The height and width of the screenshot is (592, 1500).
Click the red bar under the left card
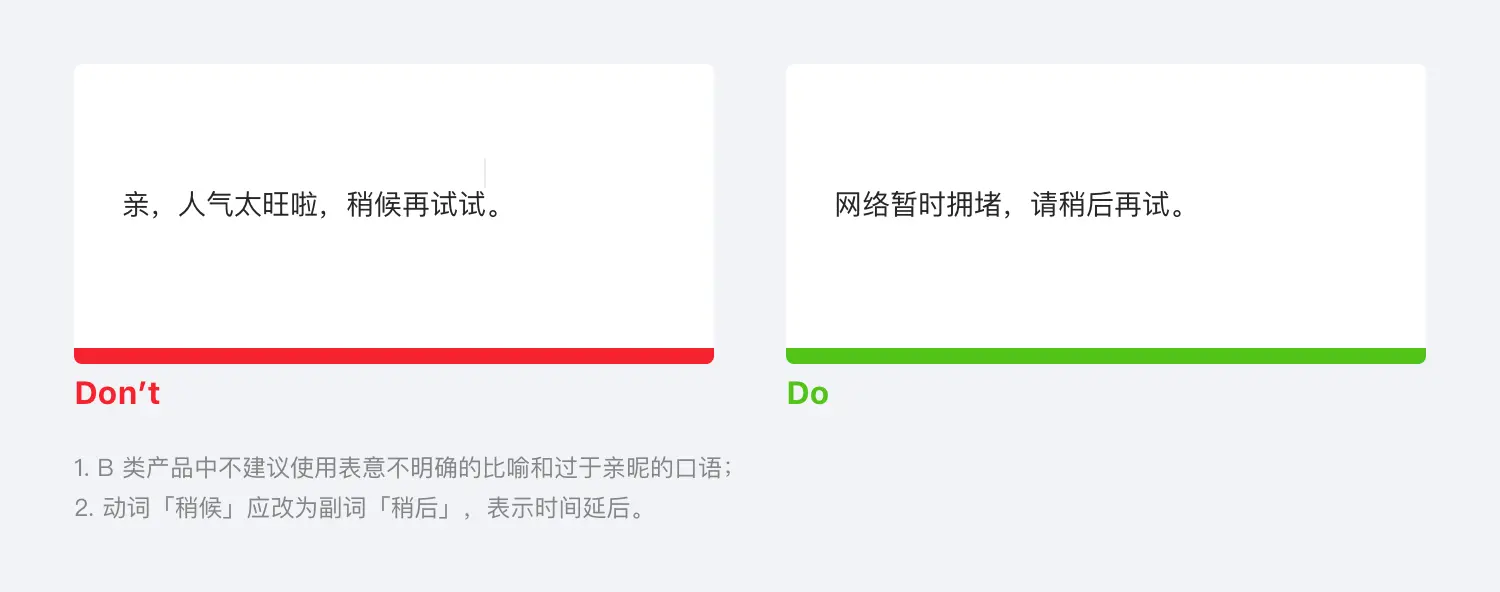(x=393, y=356)
